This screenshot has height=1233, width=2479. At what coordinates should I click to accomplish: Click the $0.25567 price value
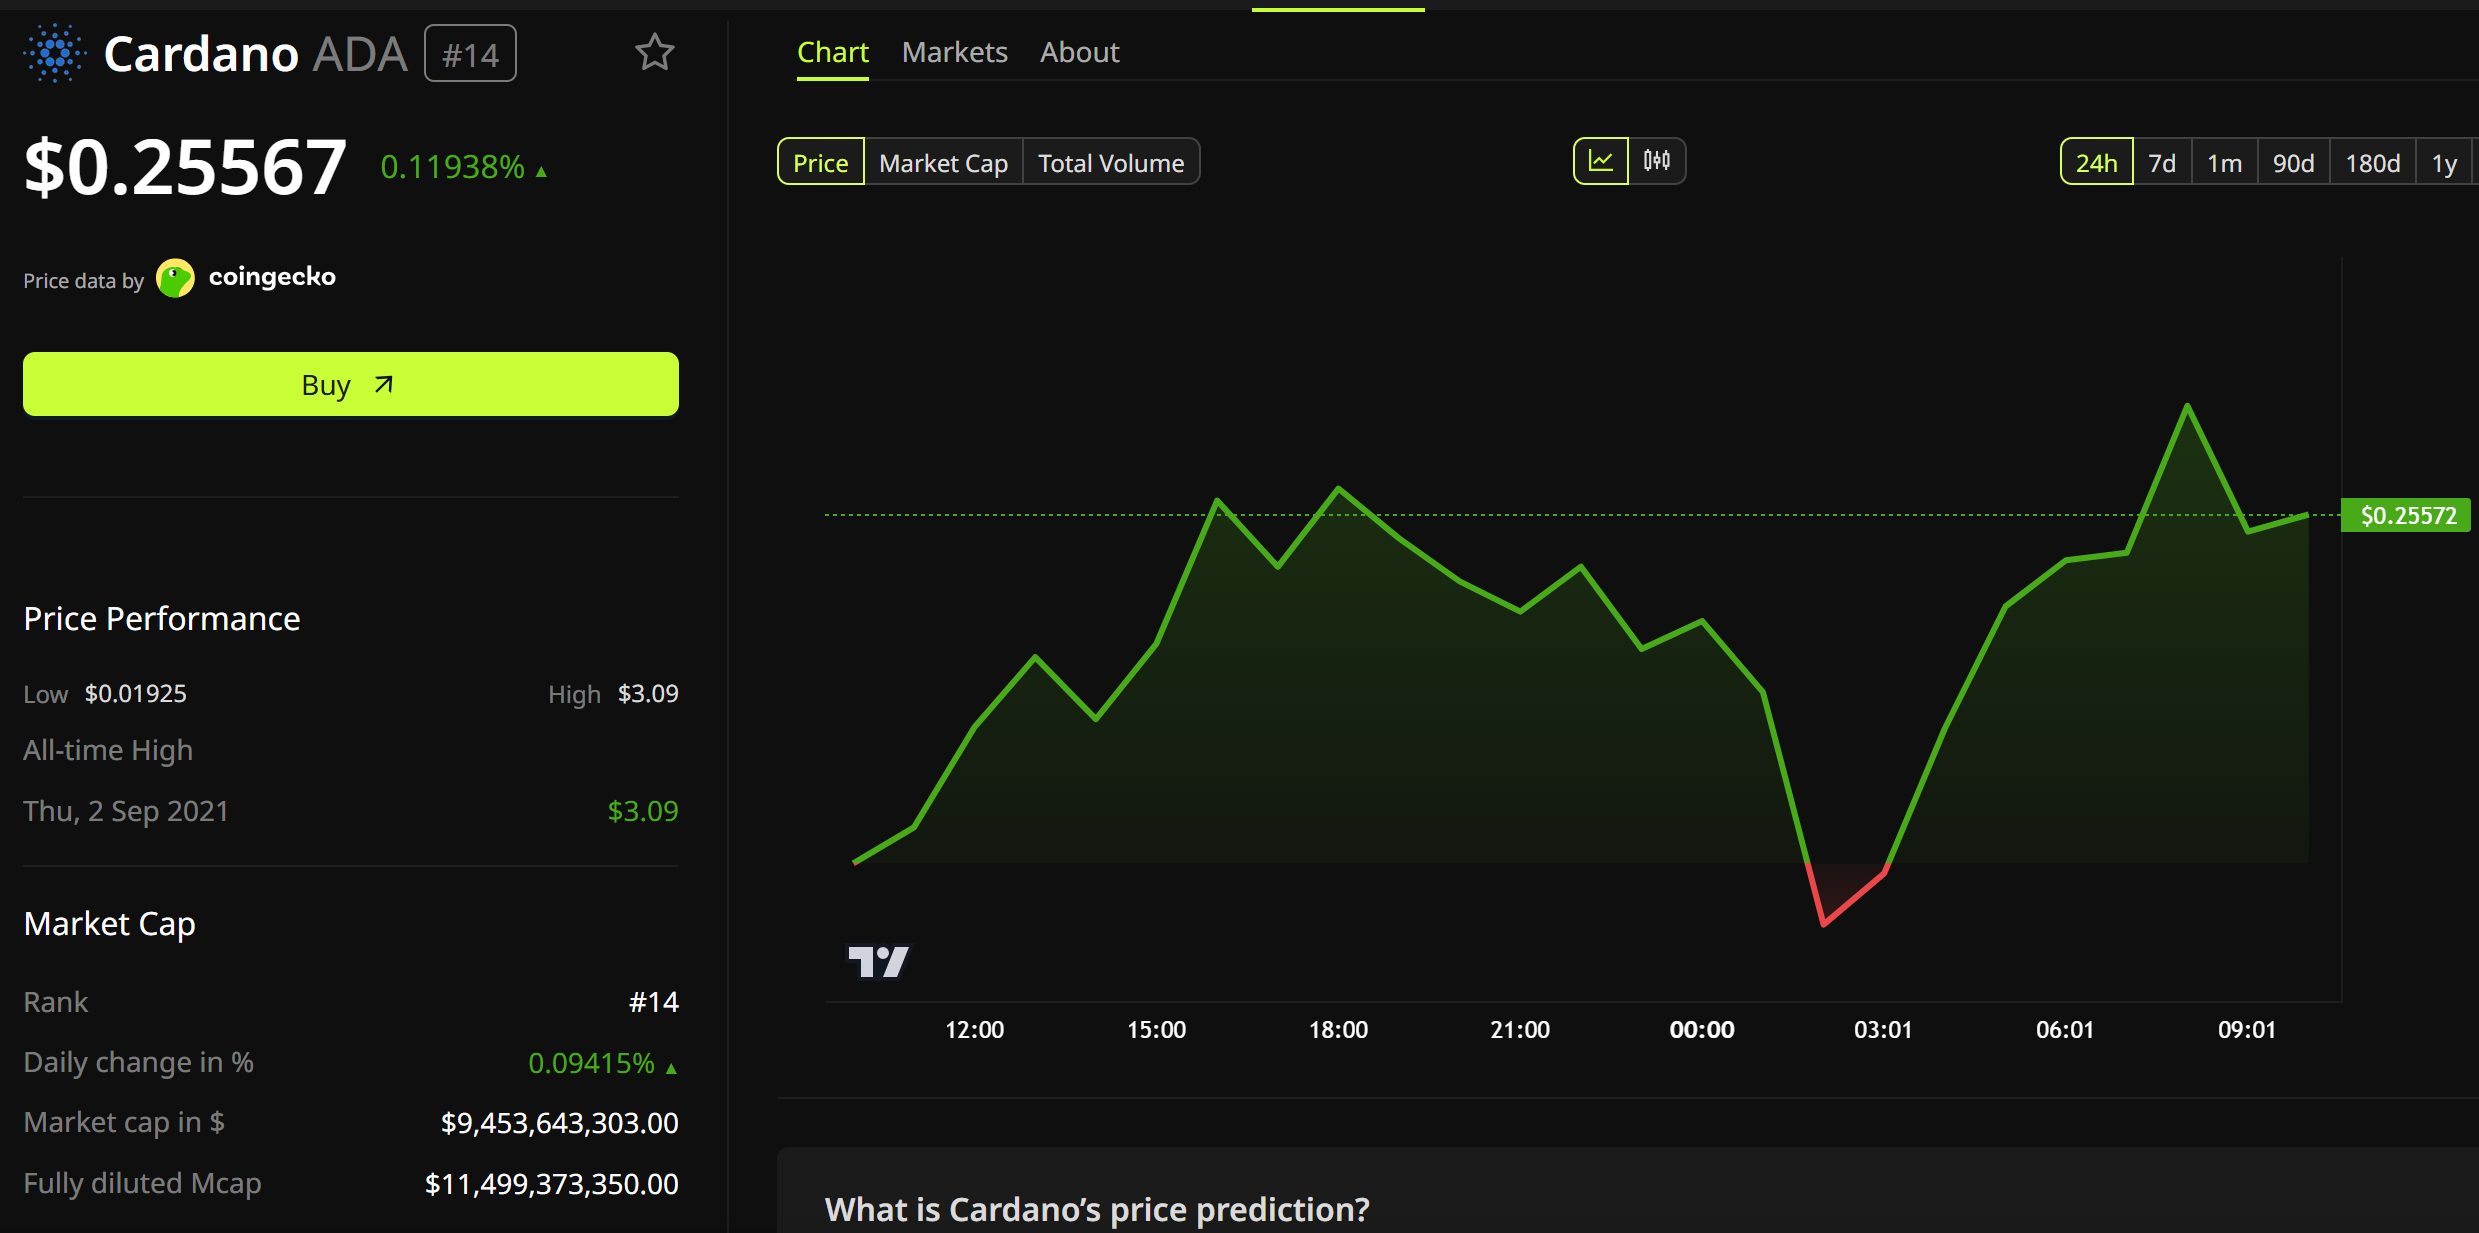[186, 167]
